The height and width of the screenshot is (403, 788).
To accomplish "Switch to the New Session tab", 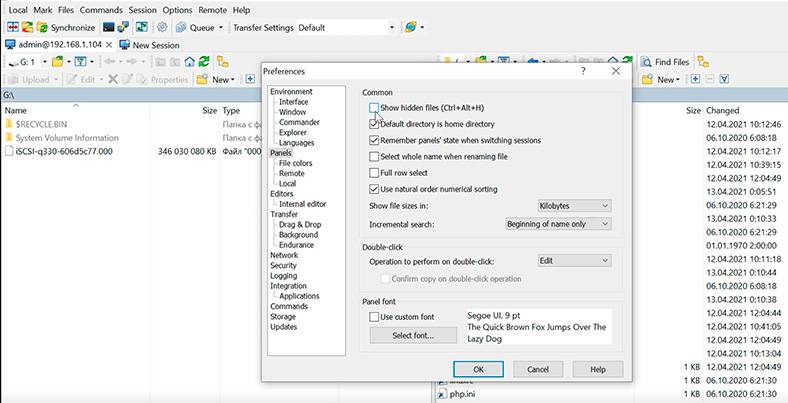I will tap(149, 45).
